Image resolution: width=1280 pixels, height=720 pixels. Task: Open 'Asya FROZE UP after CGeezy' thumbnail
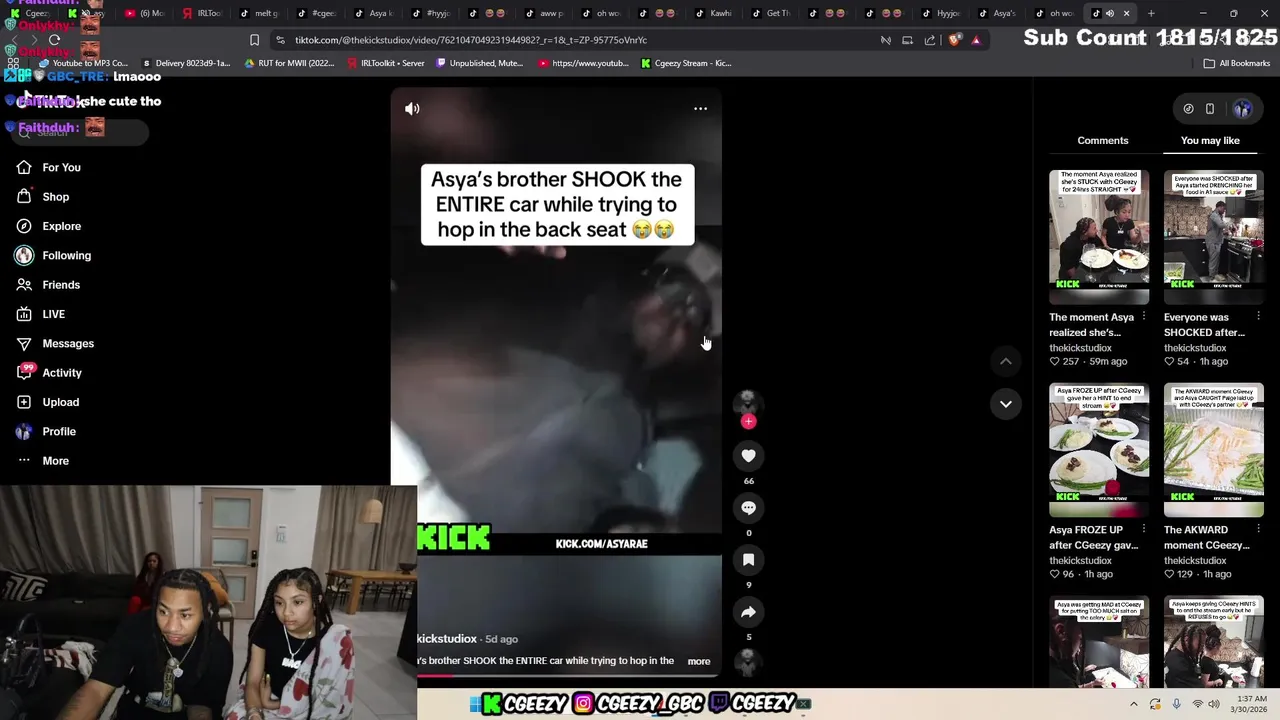(1099, 450)
